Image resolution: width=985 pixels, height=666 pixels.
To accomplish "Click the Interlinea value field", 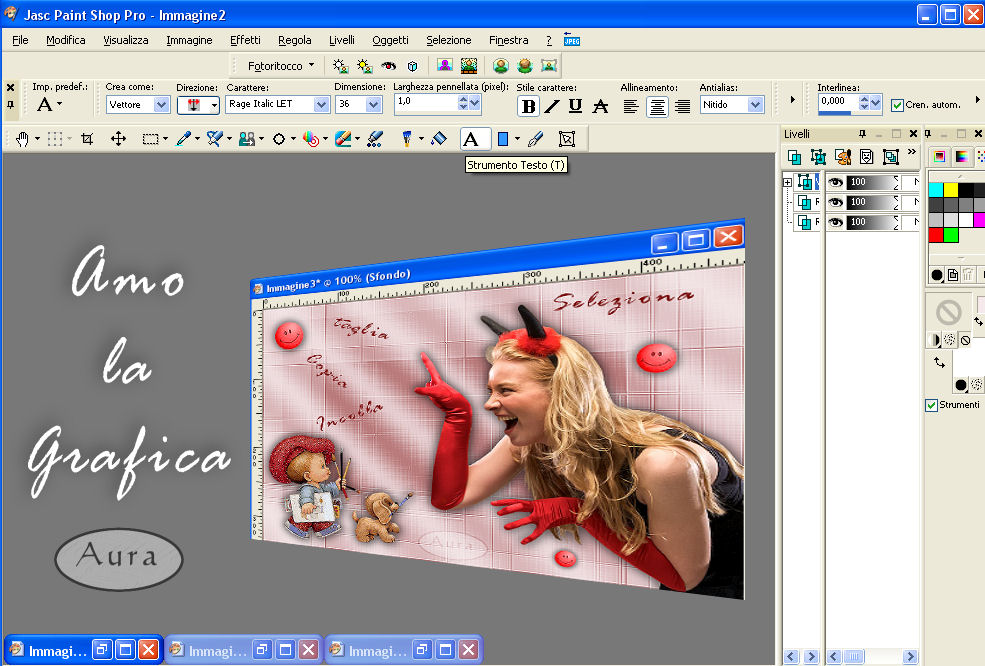I will tap(839, 102).
